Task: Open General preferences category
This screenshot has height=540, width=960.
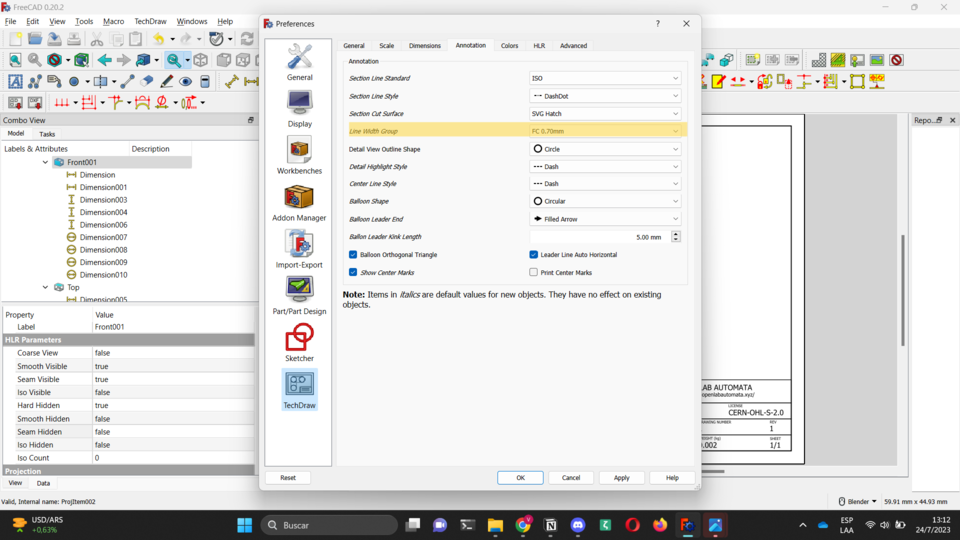Action: [299, 62]
